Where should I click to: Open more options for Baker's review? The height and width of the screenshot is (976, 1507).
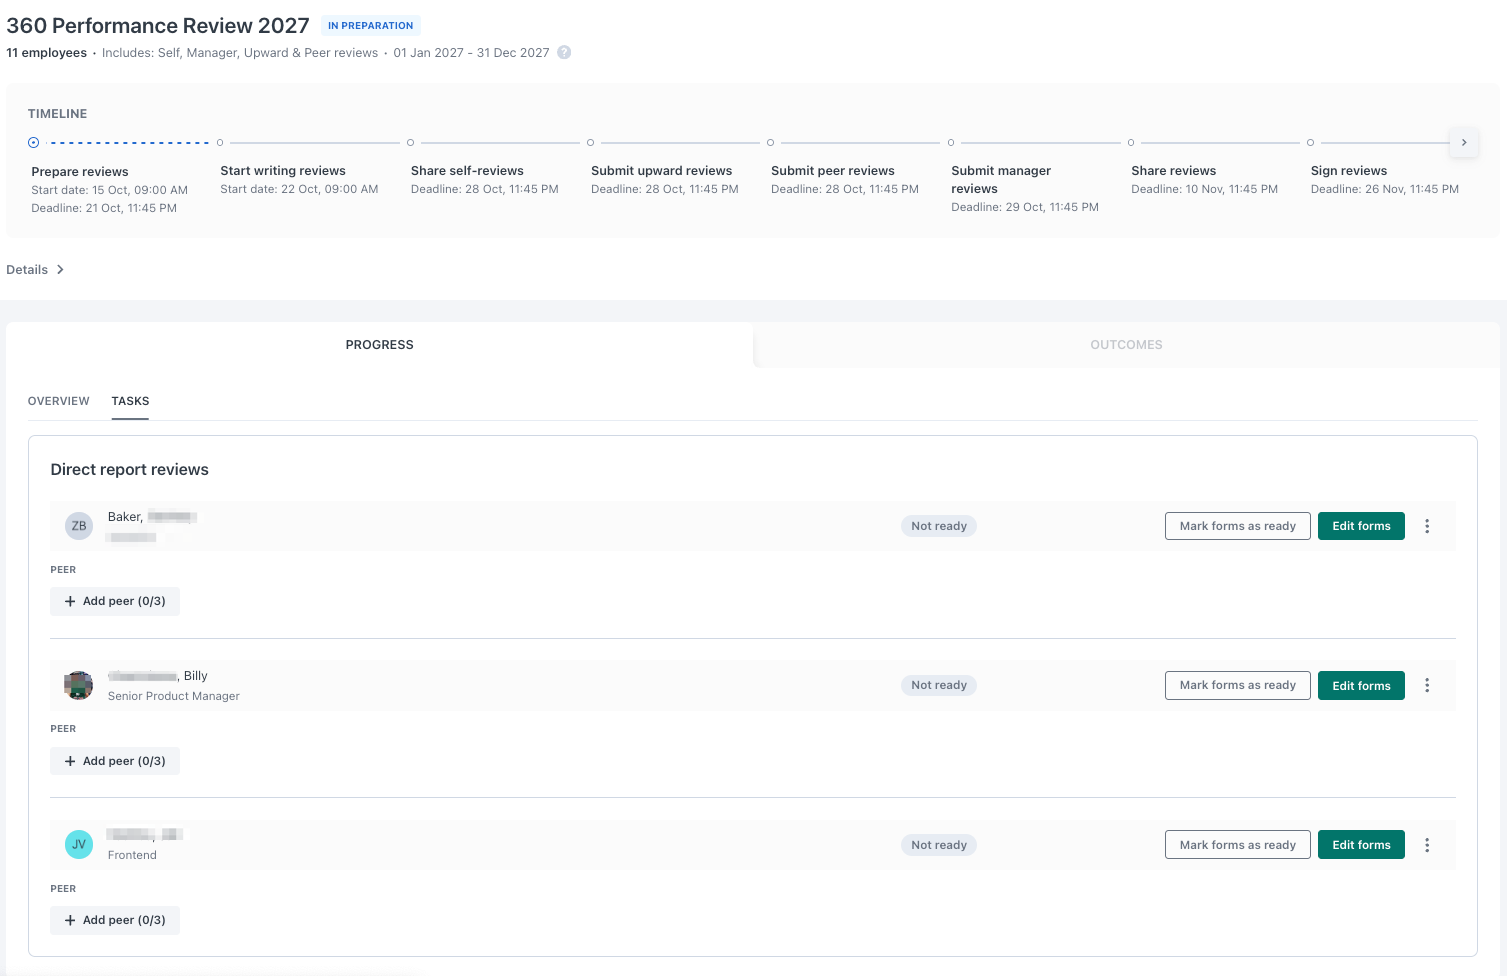1427,526
